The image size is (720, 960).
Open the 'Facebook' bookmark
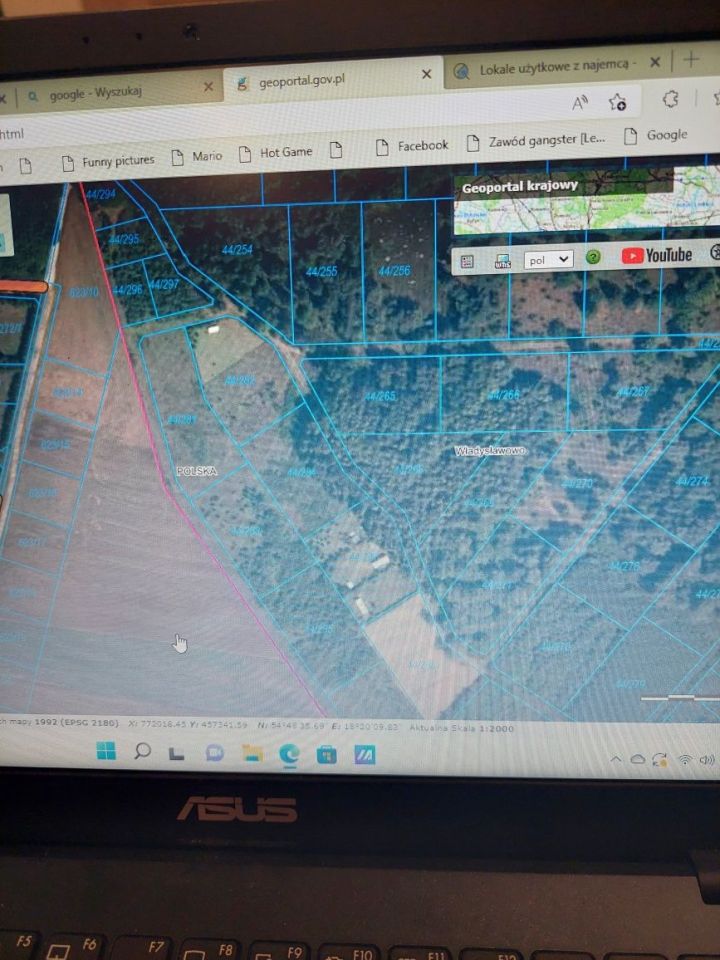(412, 146)
